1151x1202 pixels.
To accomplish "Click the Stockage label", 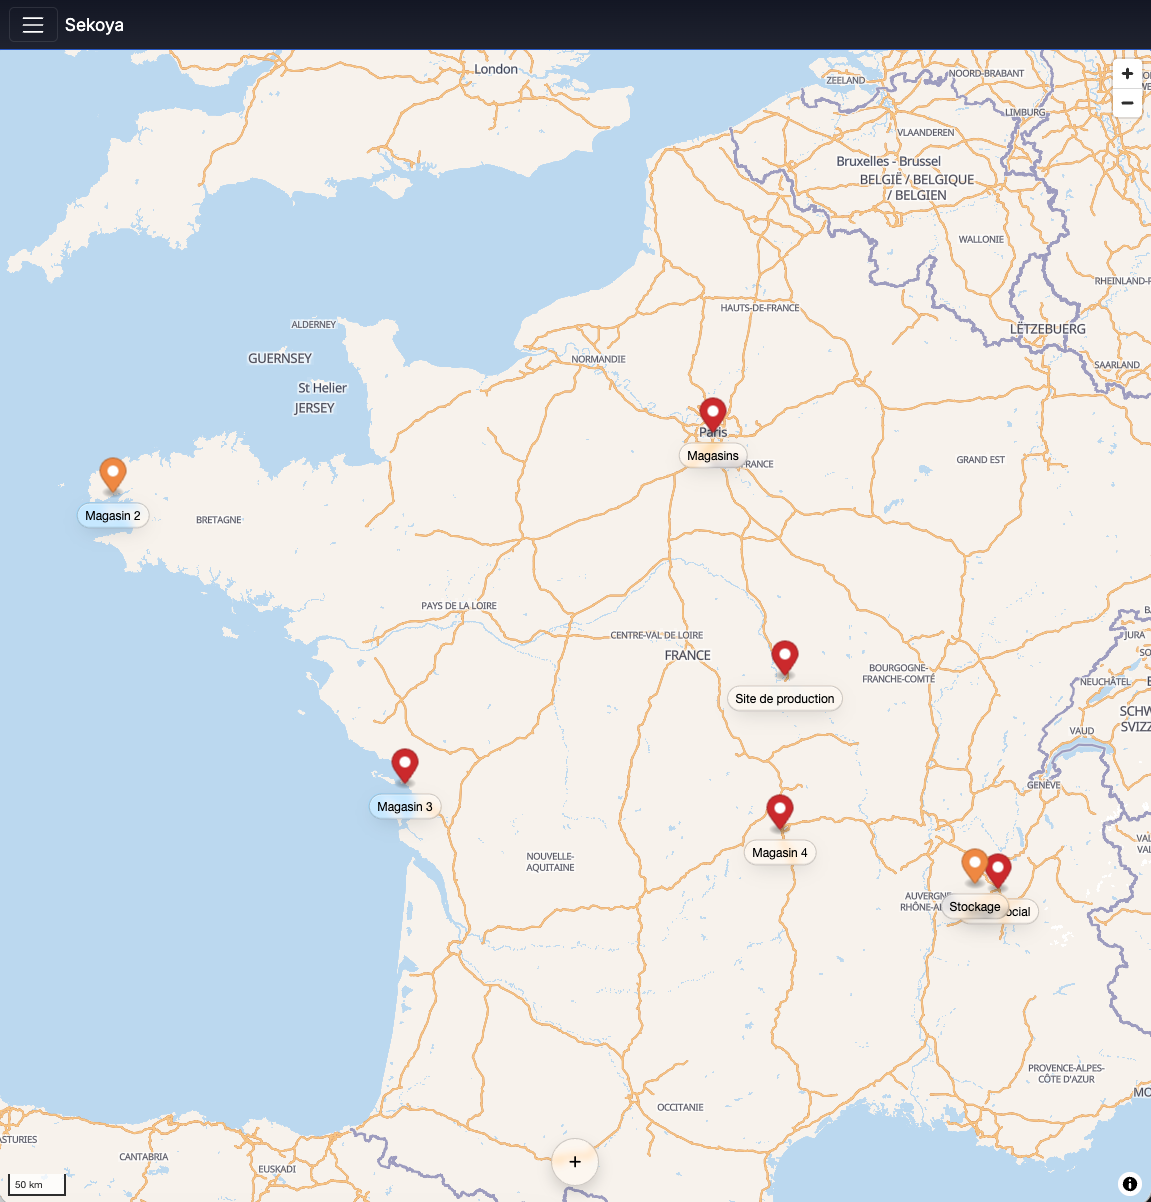I will 975,907.
